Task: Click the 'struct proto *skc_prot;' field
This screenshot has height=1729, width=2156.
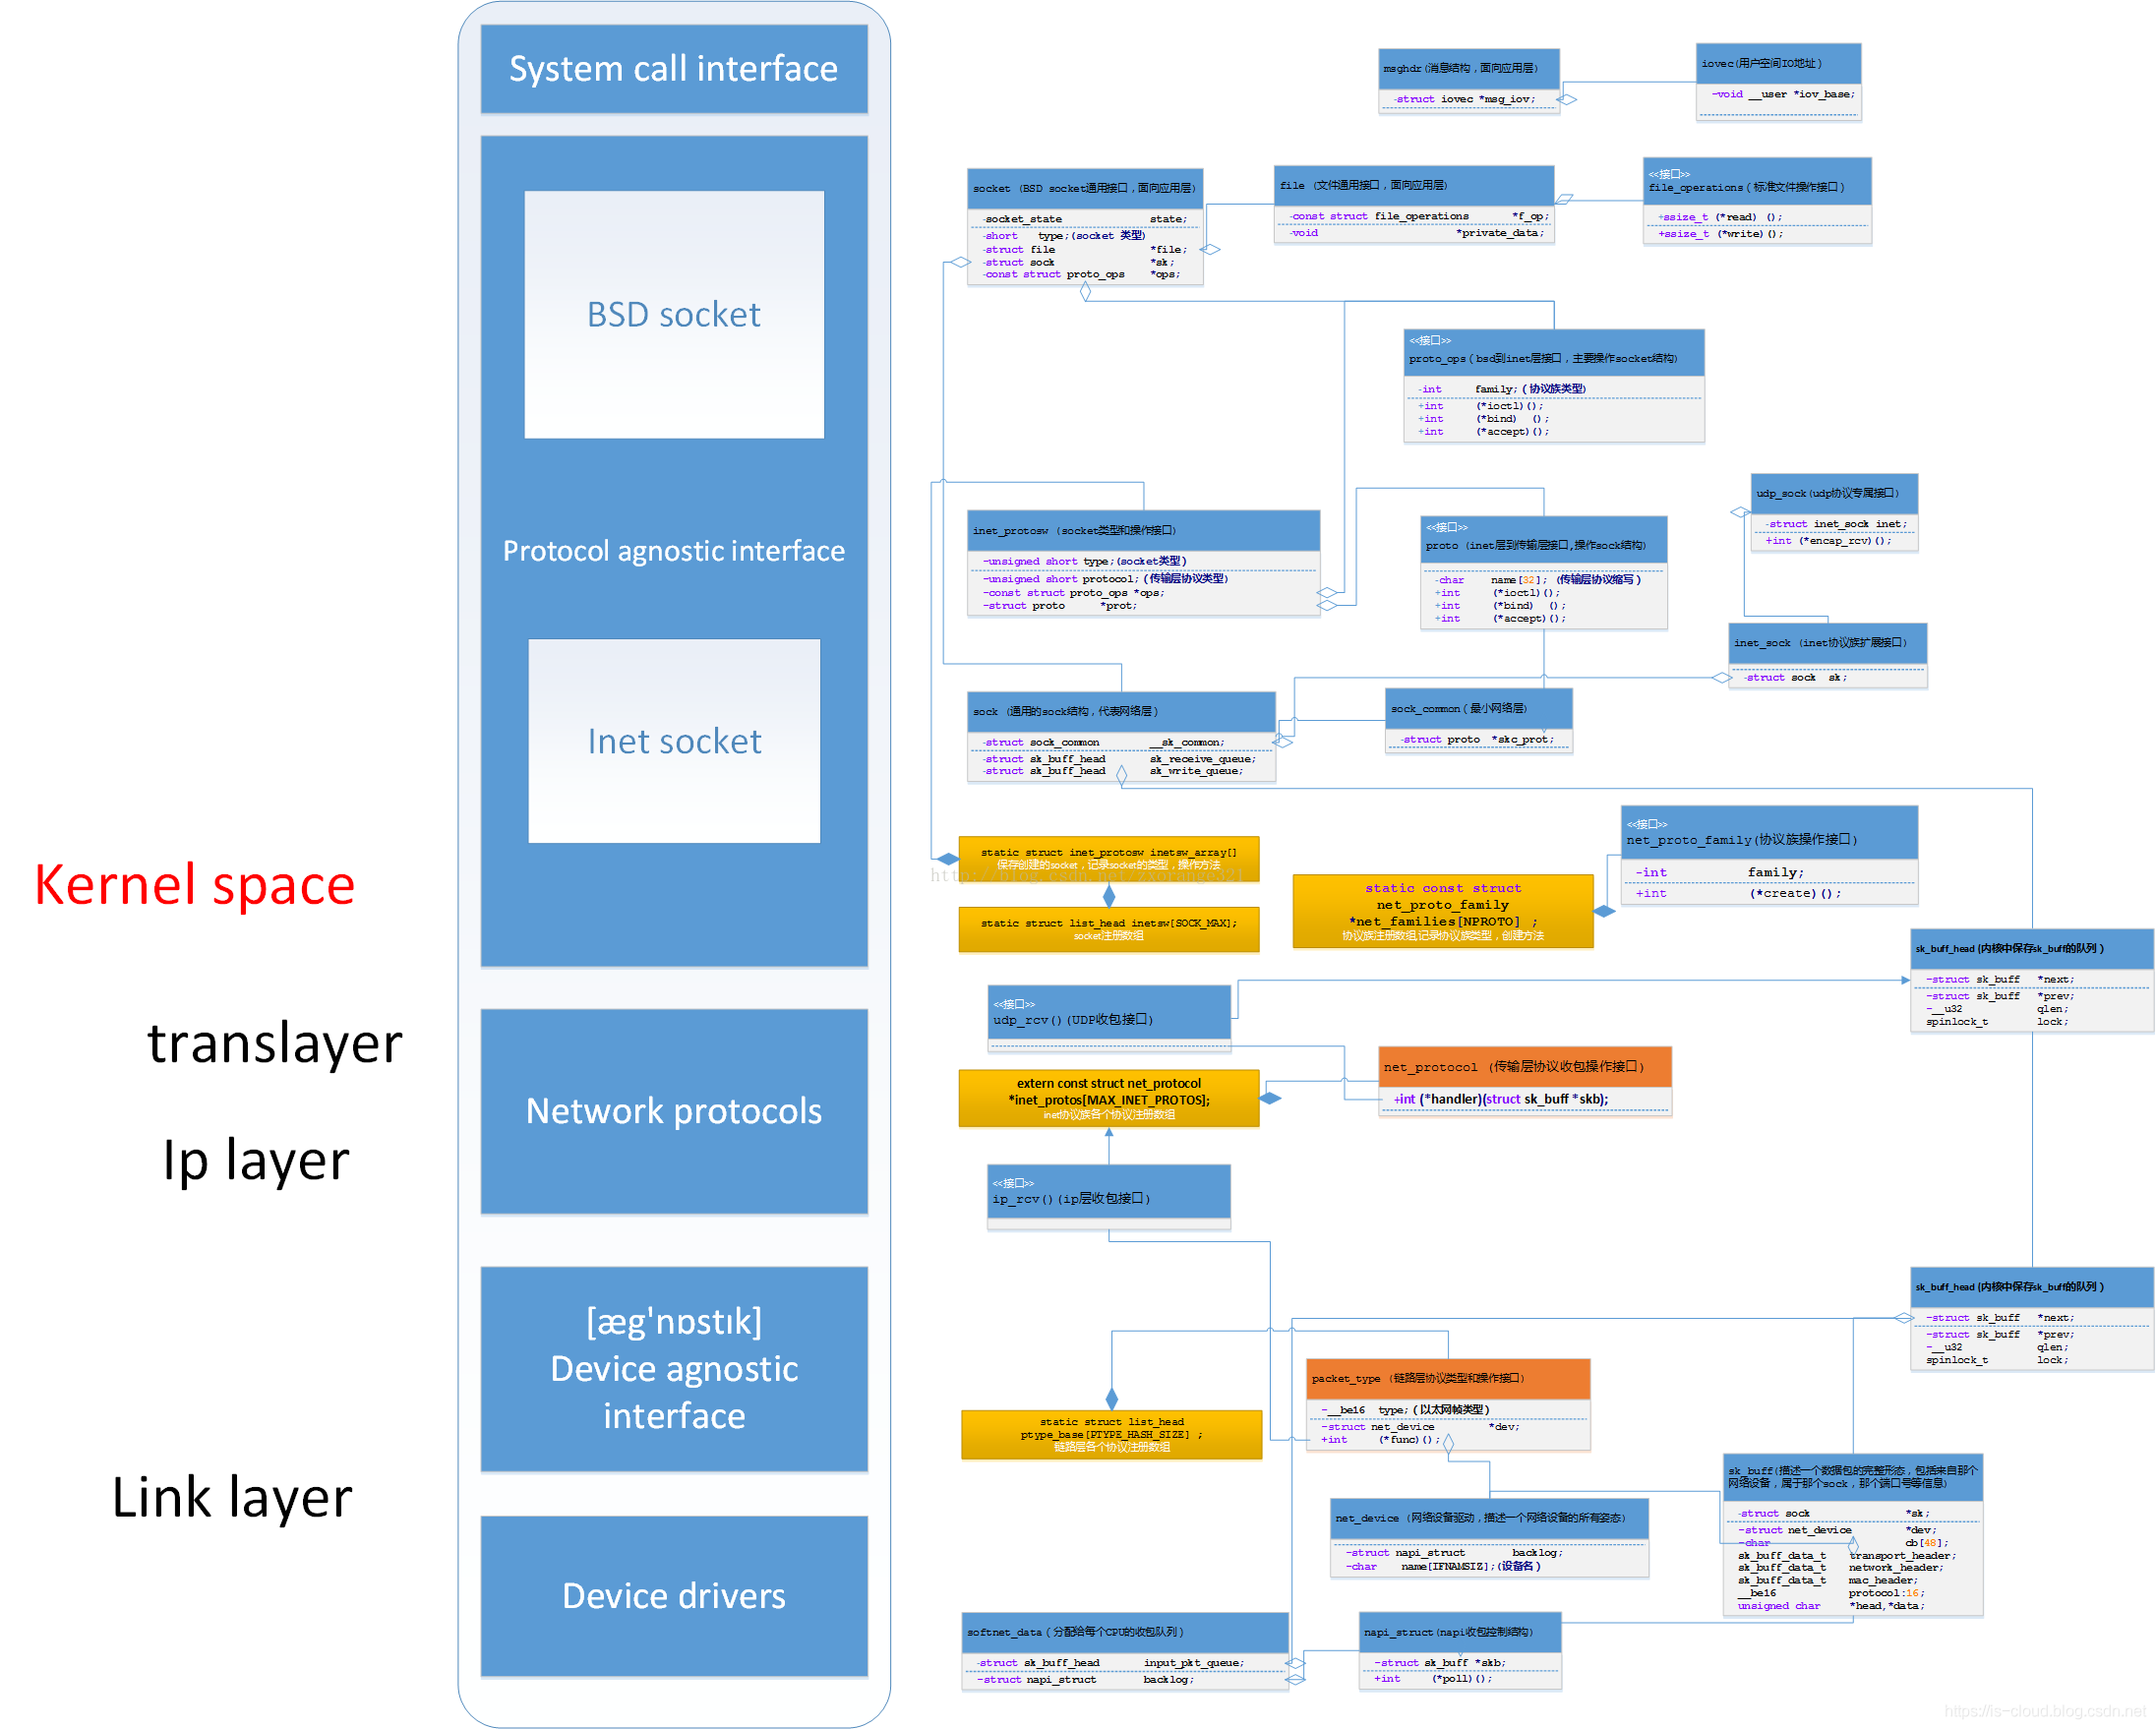Action: [1477, 739]
